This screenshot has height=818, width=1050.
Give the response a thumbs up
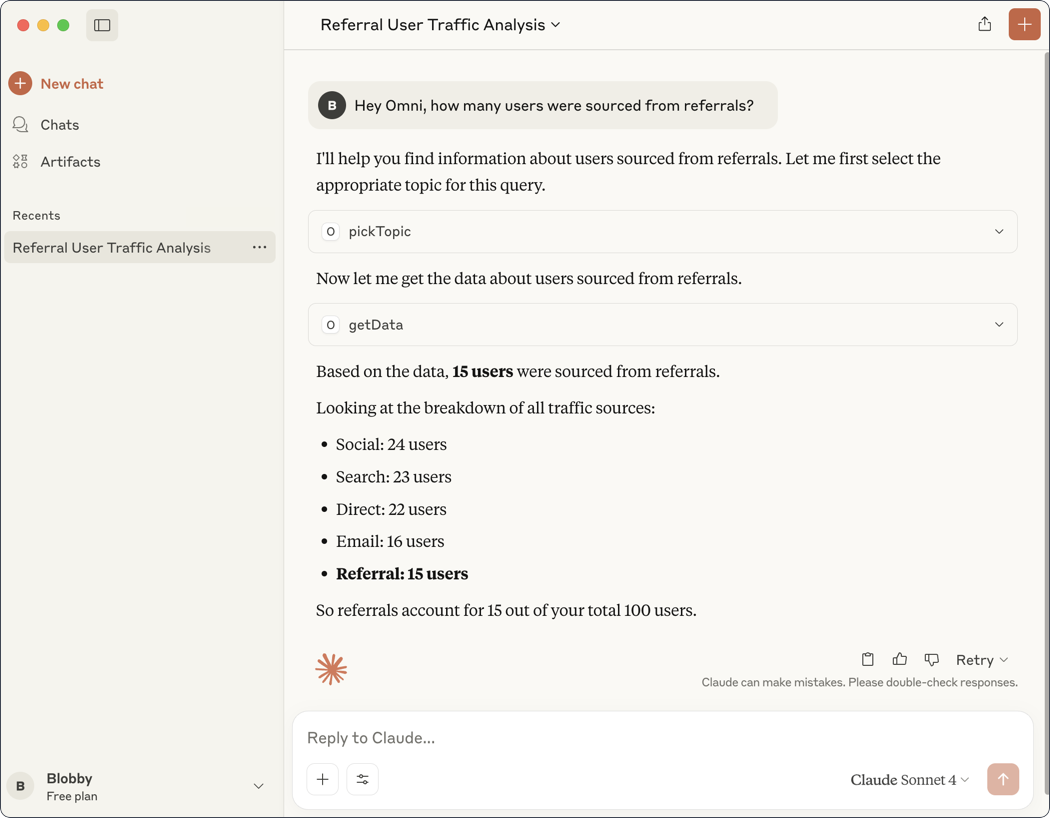899,659
